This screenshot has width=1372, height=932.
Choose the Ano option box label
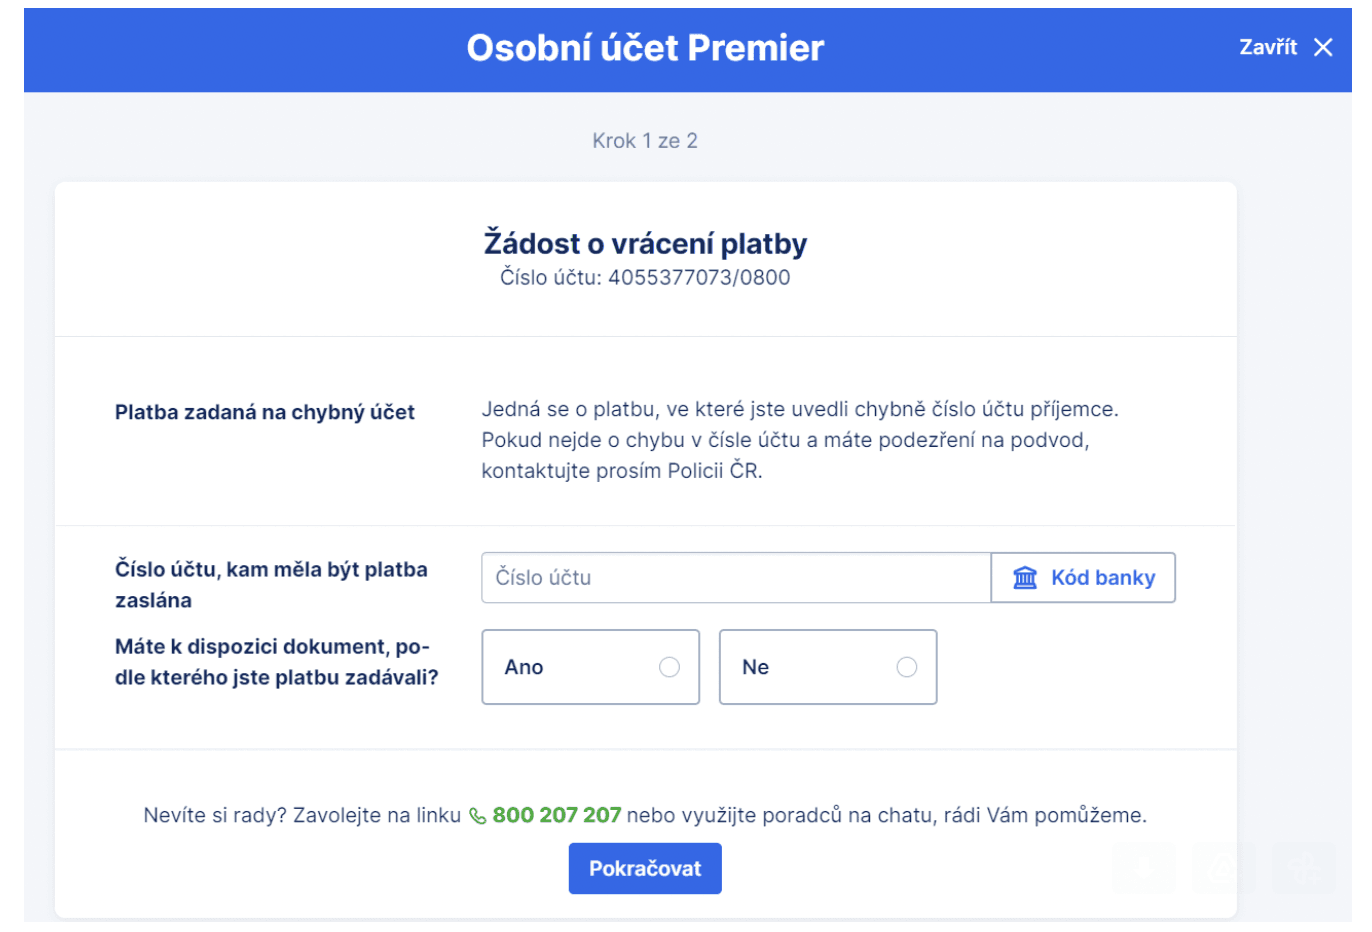coord(524,667)
